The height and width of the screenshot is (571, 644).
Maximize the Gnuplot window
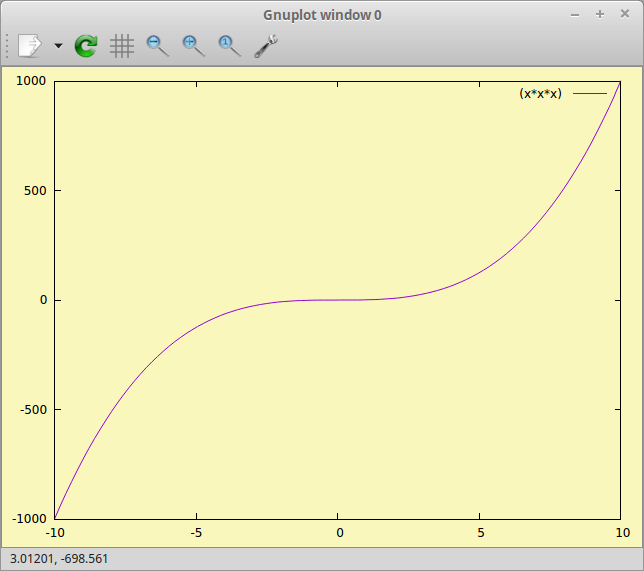[x=600, y=15]
